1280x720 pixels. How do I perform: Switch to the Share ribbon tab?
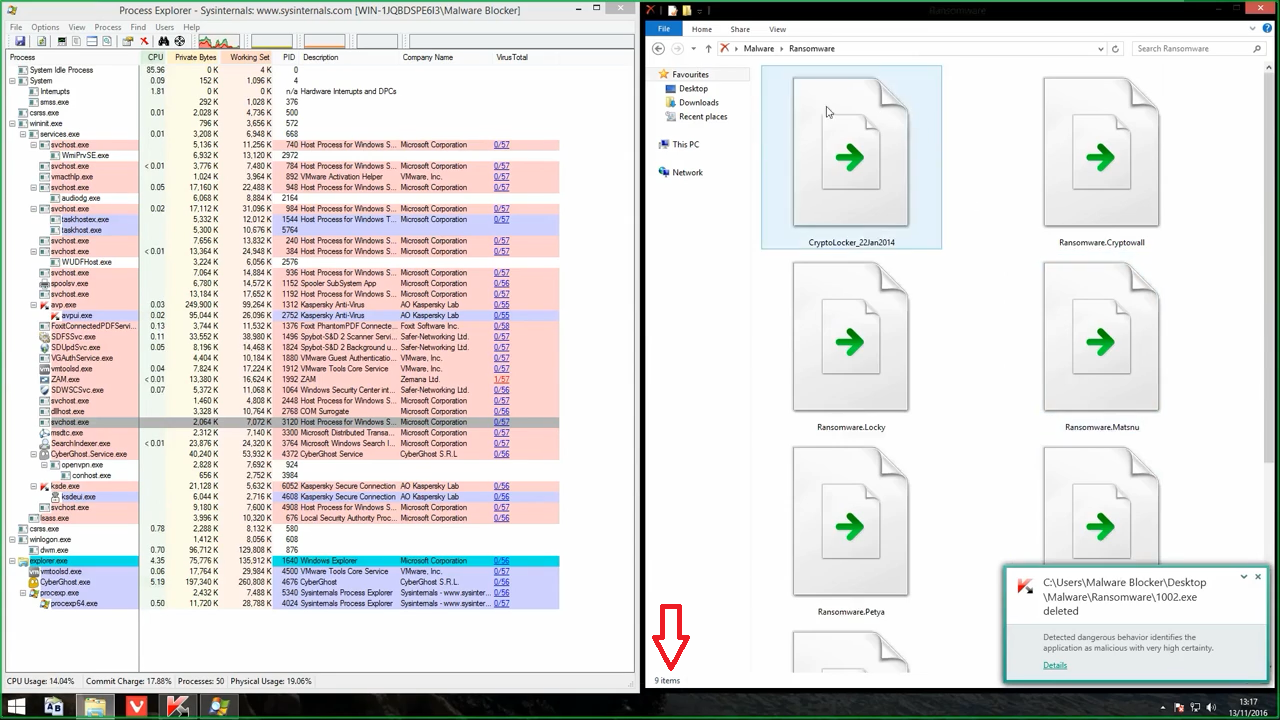pos(740,29)
